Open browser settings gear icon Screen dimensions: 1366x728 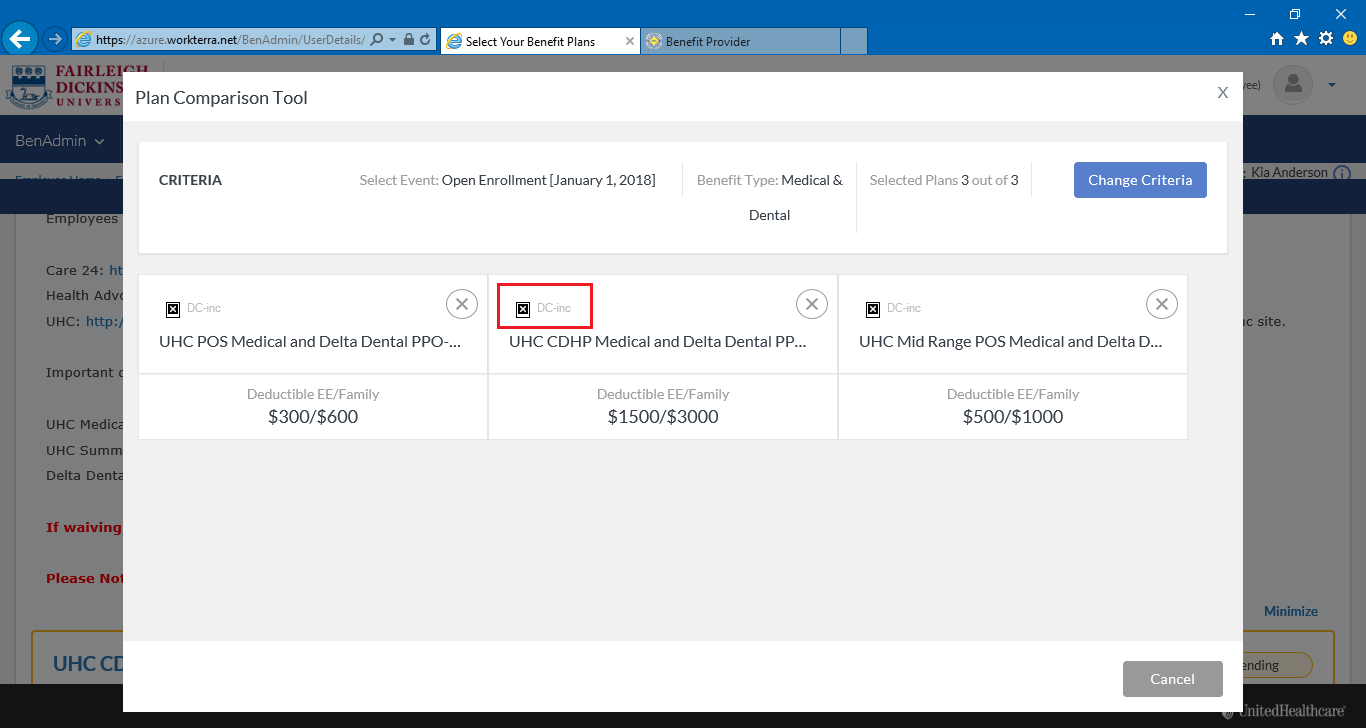pos(1326,39)
